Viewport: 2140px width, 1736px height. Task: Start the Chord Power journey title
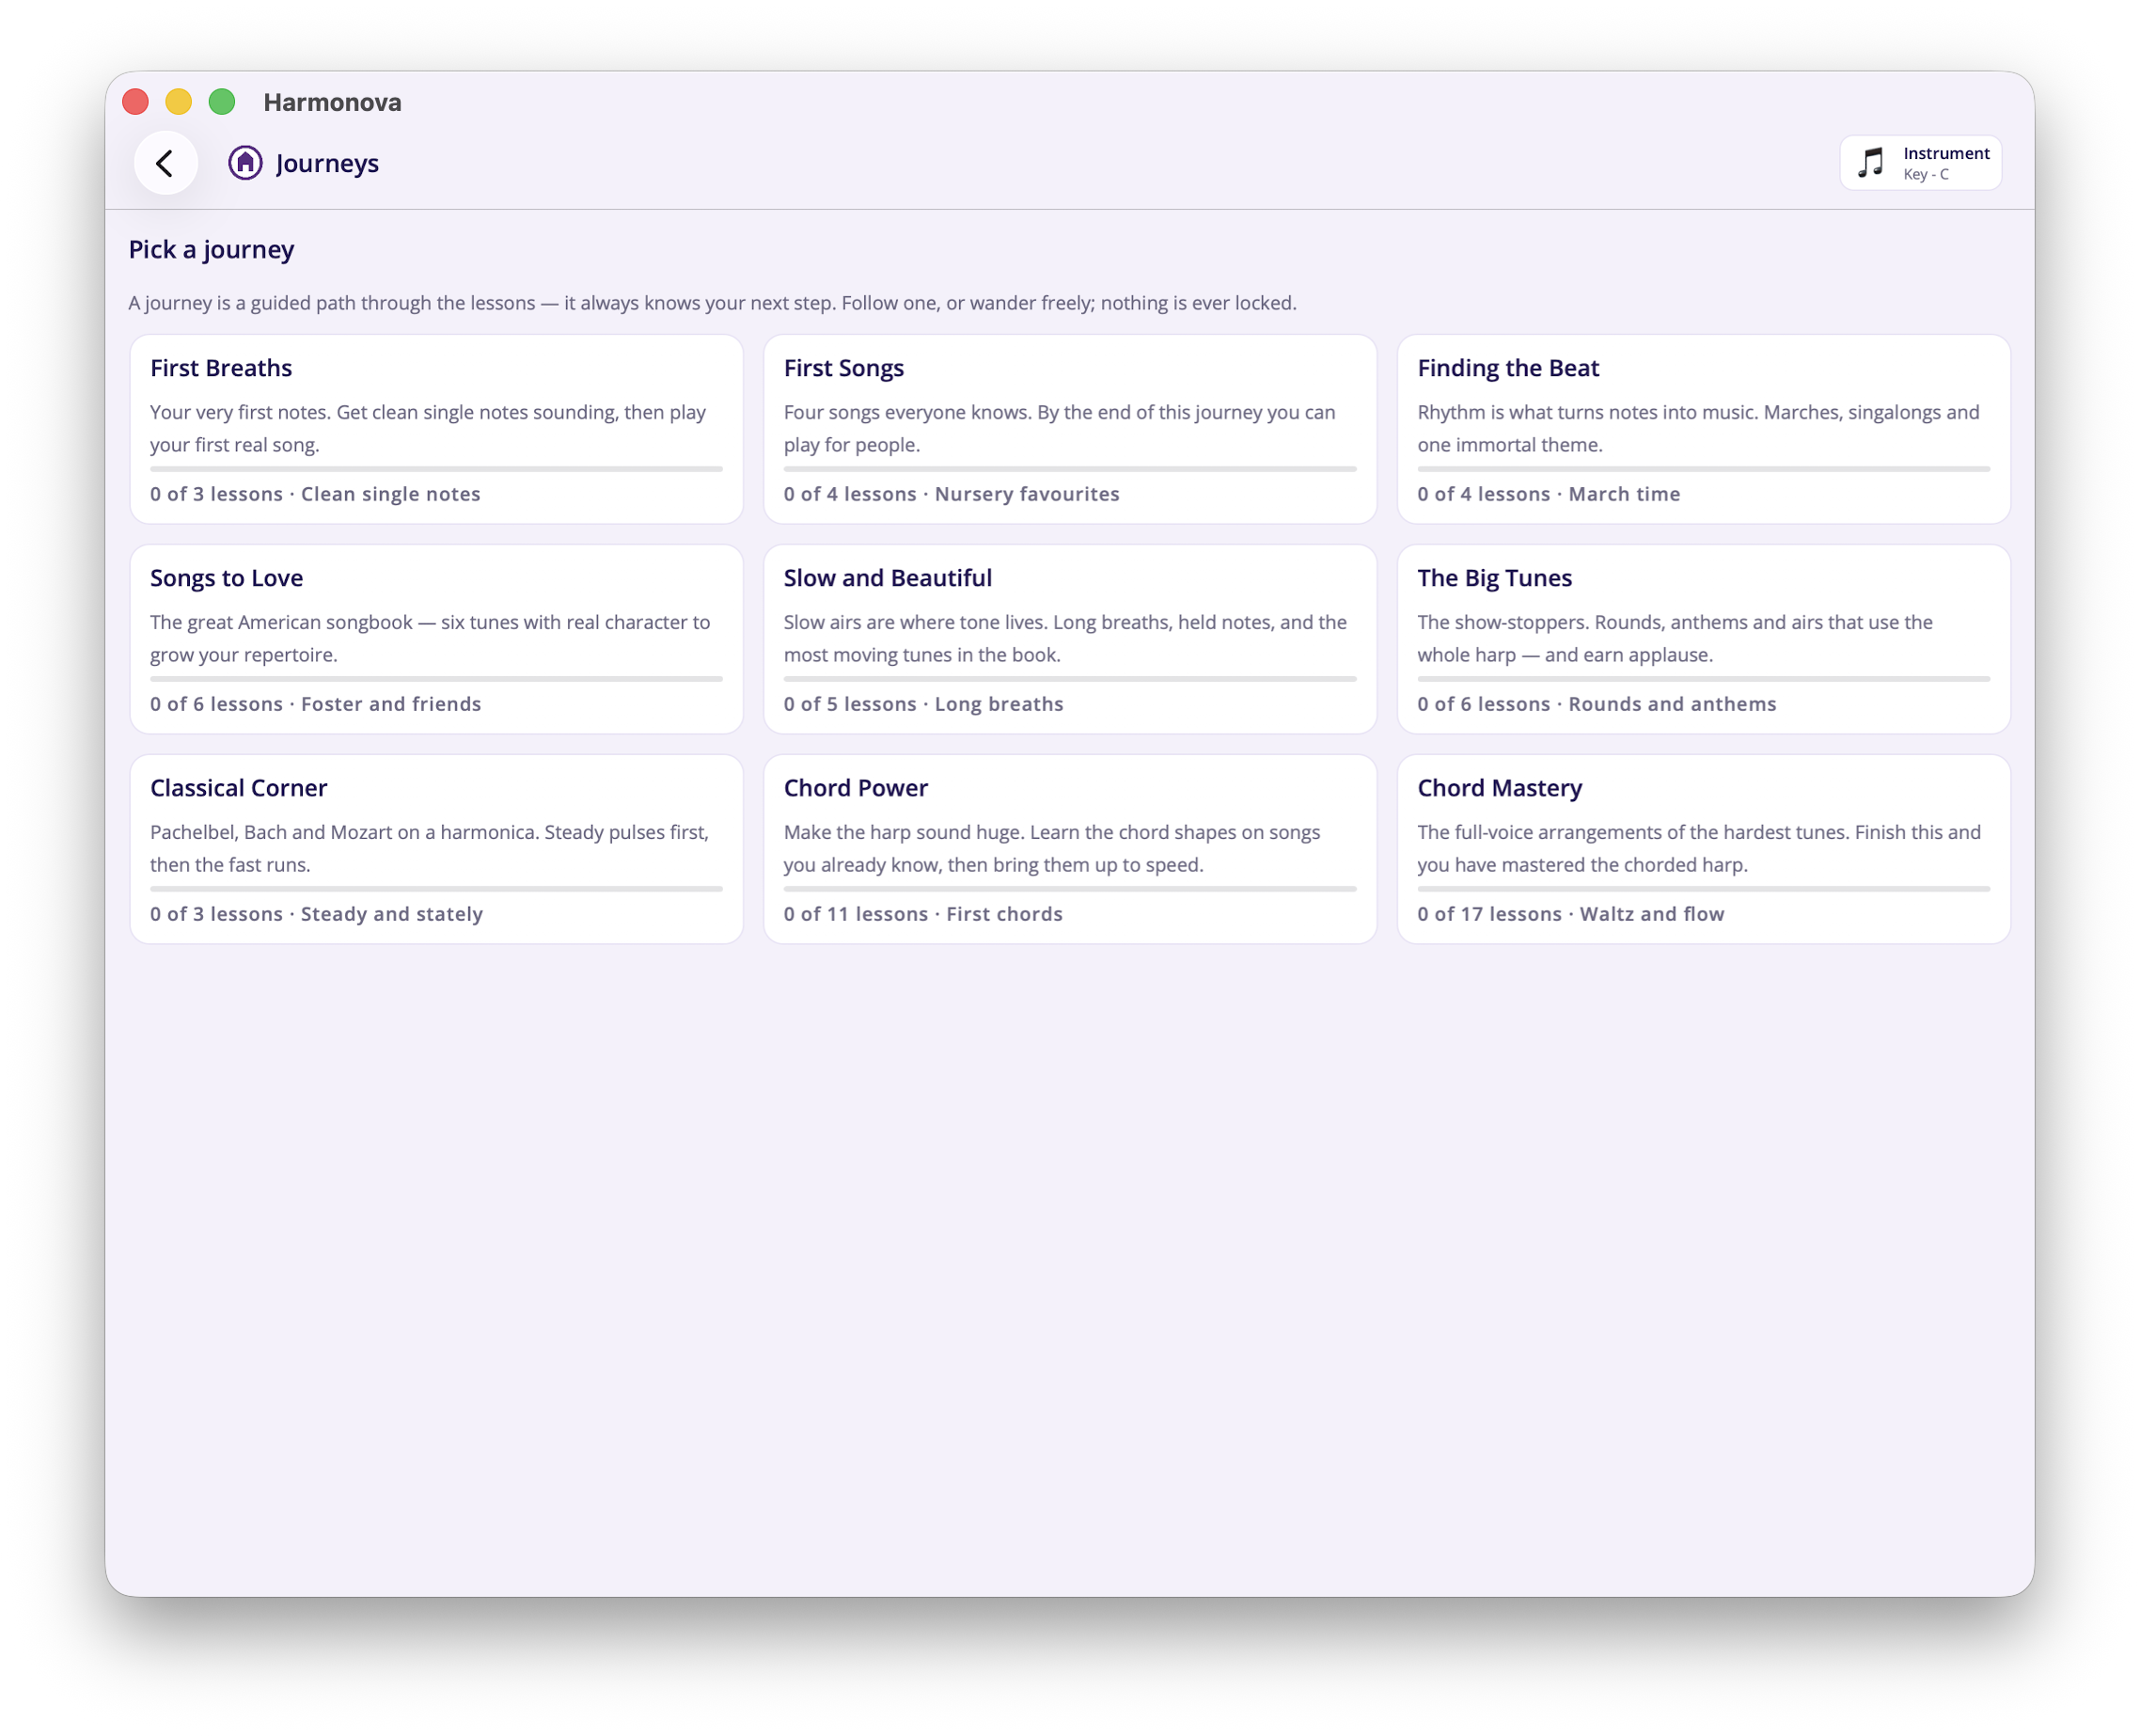point(856,788)
